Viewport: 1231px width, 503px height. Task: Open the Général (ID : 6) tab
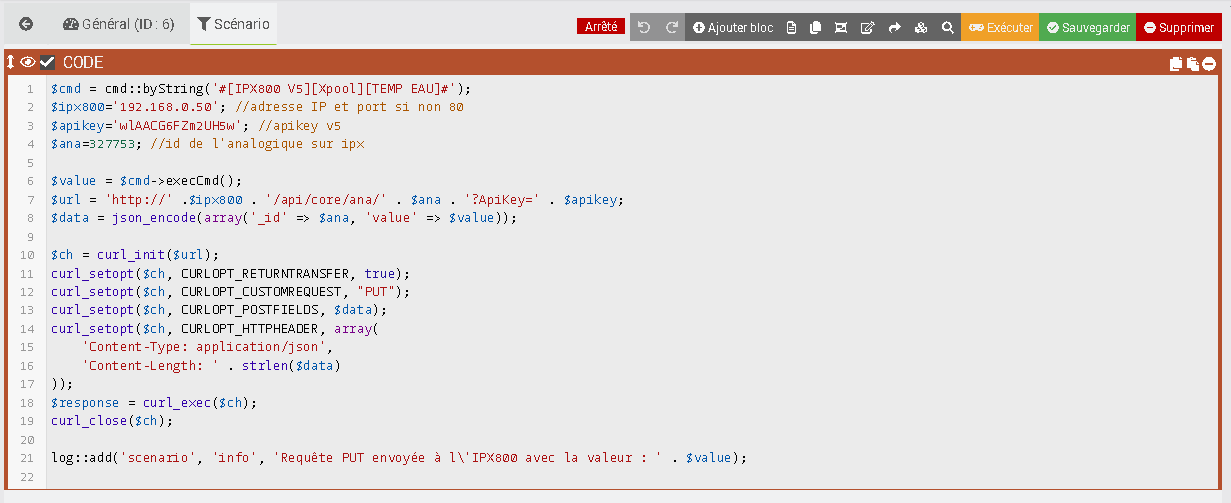[118, 24]
